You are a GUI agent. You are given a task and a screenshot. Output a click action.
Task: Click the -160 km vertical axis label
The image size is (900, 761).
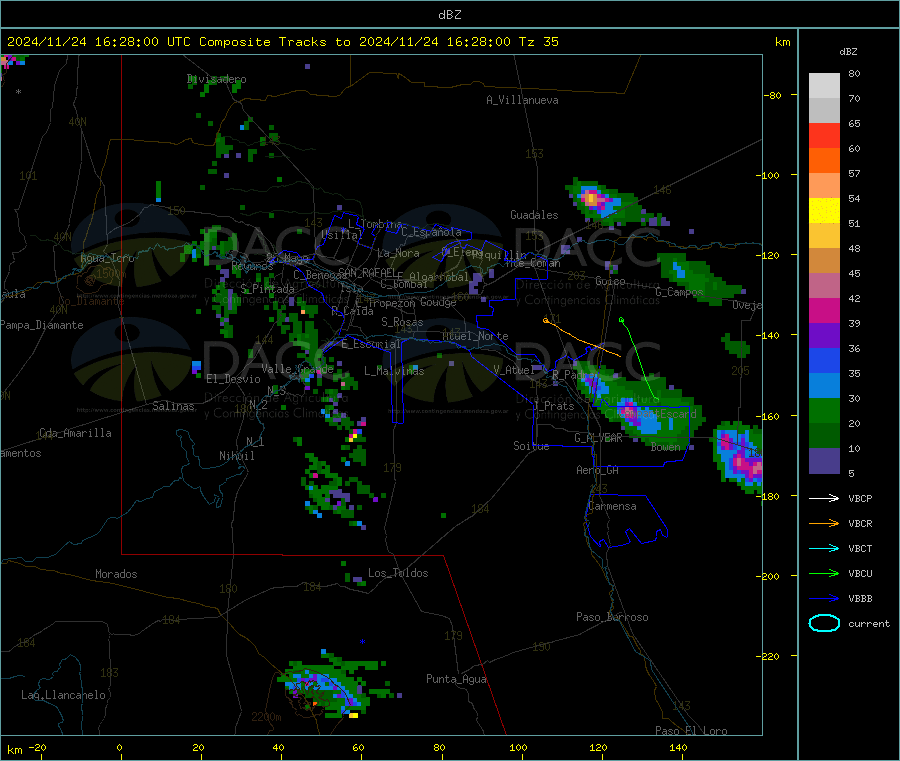click(x=767, y=416)
